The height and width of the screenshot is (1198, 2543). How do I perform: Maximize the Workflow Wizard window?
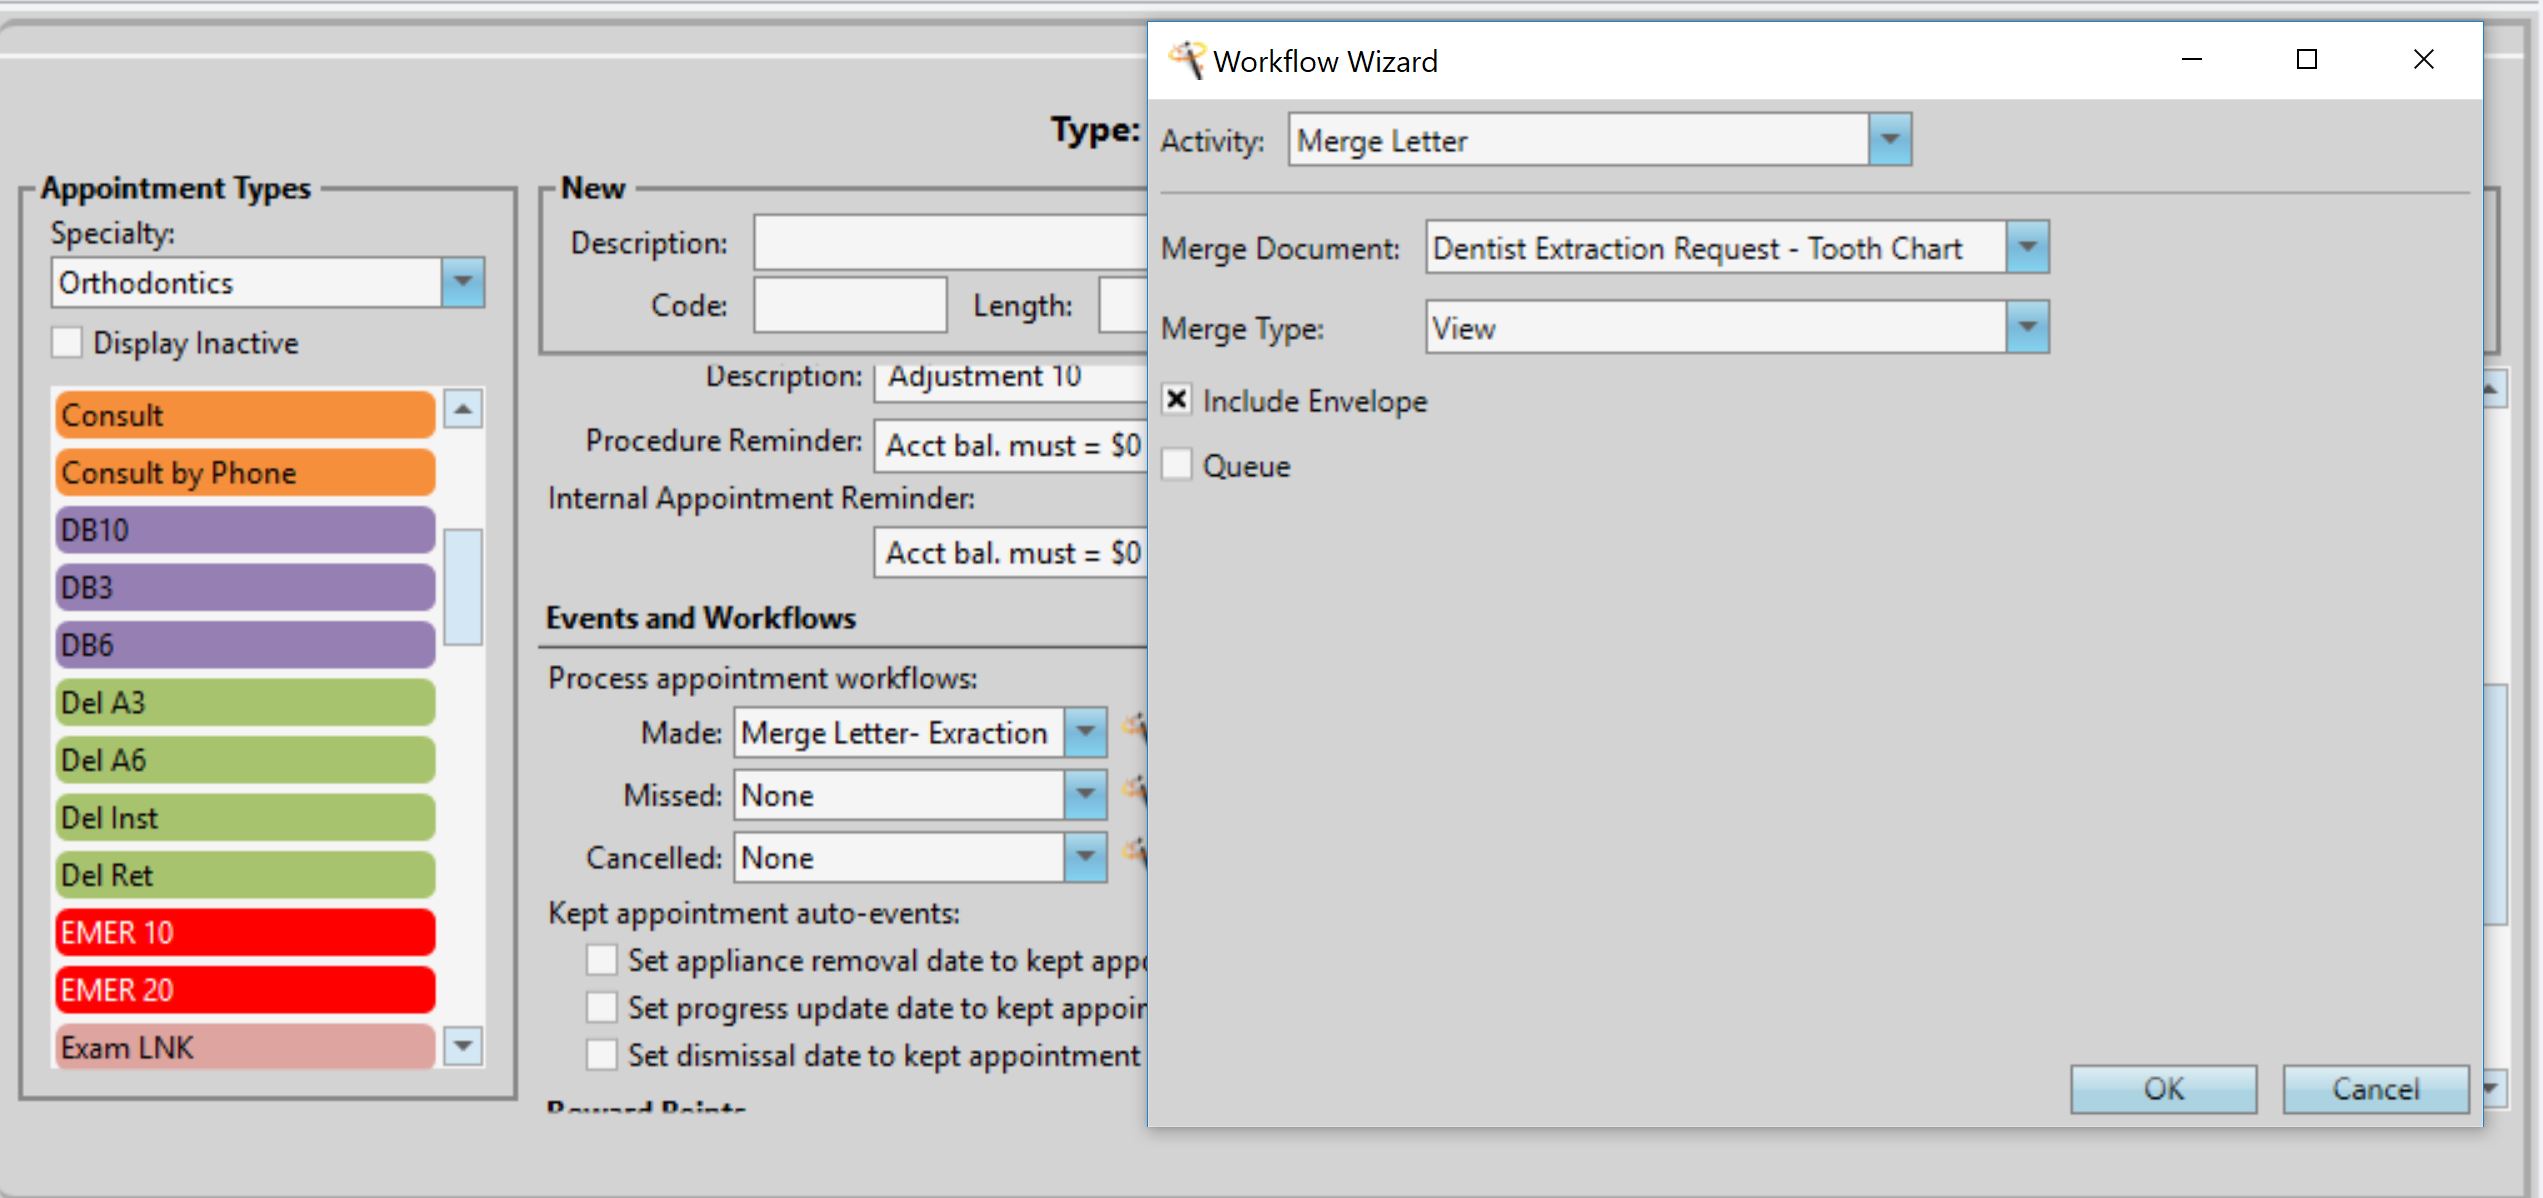(2306, 60)
